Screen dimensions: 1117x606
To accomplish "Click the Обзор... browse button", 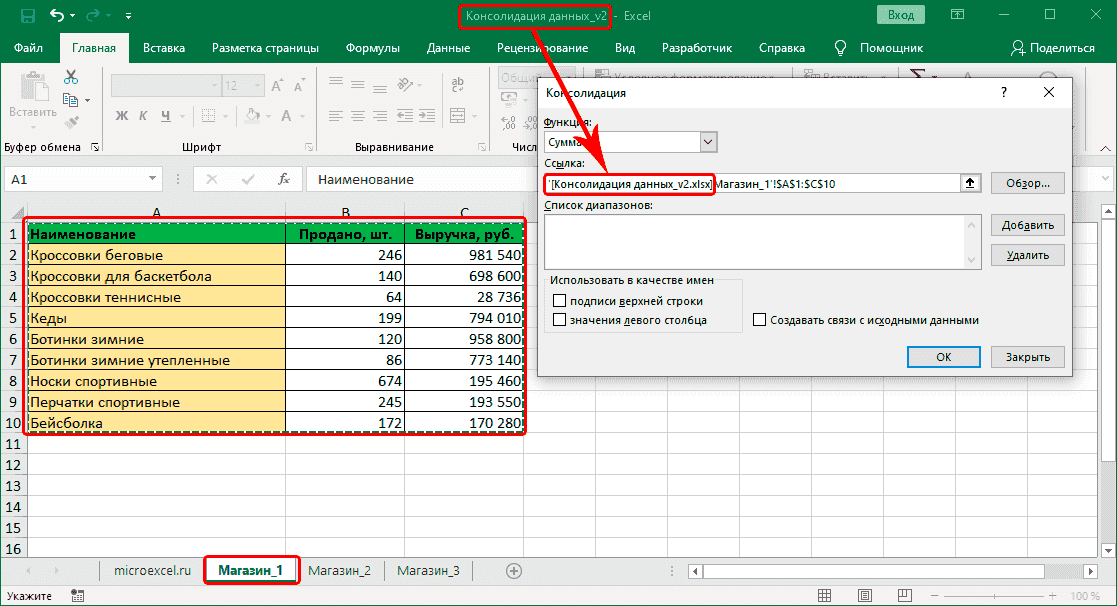I will pyautogui.click(x=1027, y=183).
